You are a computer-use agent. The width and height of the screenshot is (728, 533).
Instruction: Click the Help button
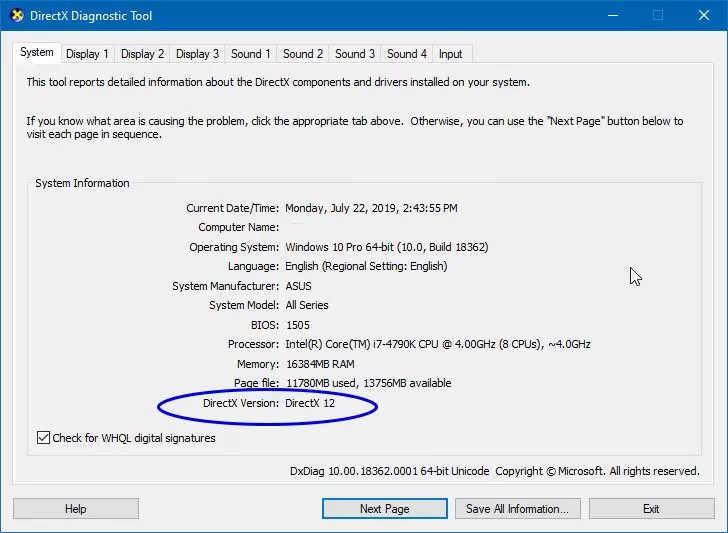[76, 509]
